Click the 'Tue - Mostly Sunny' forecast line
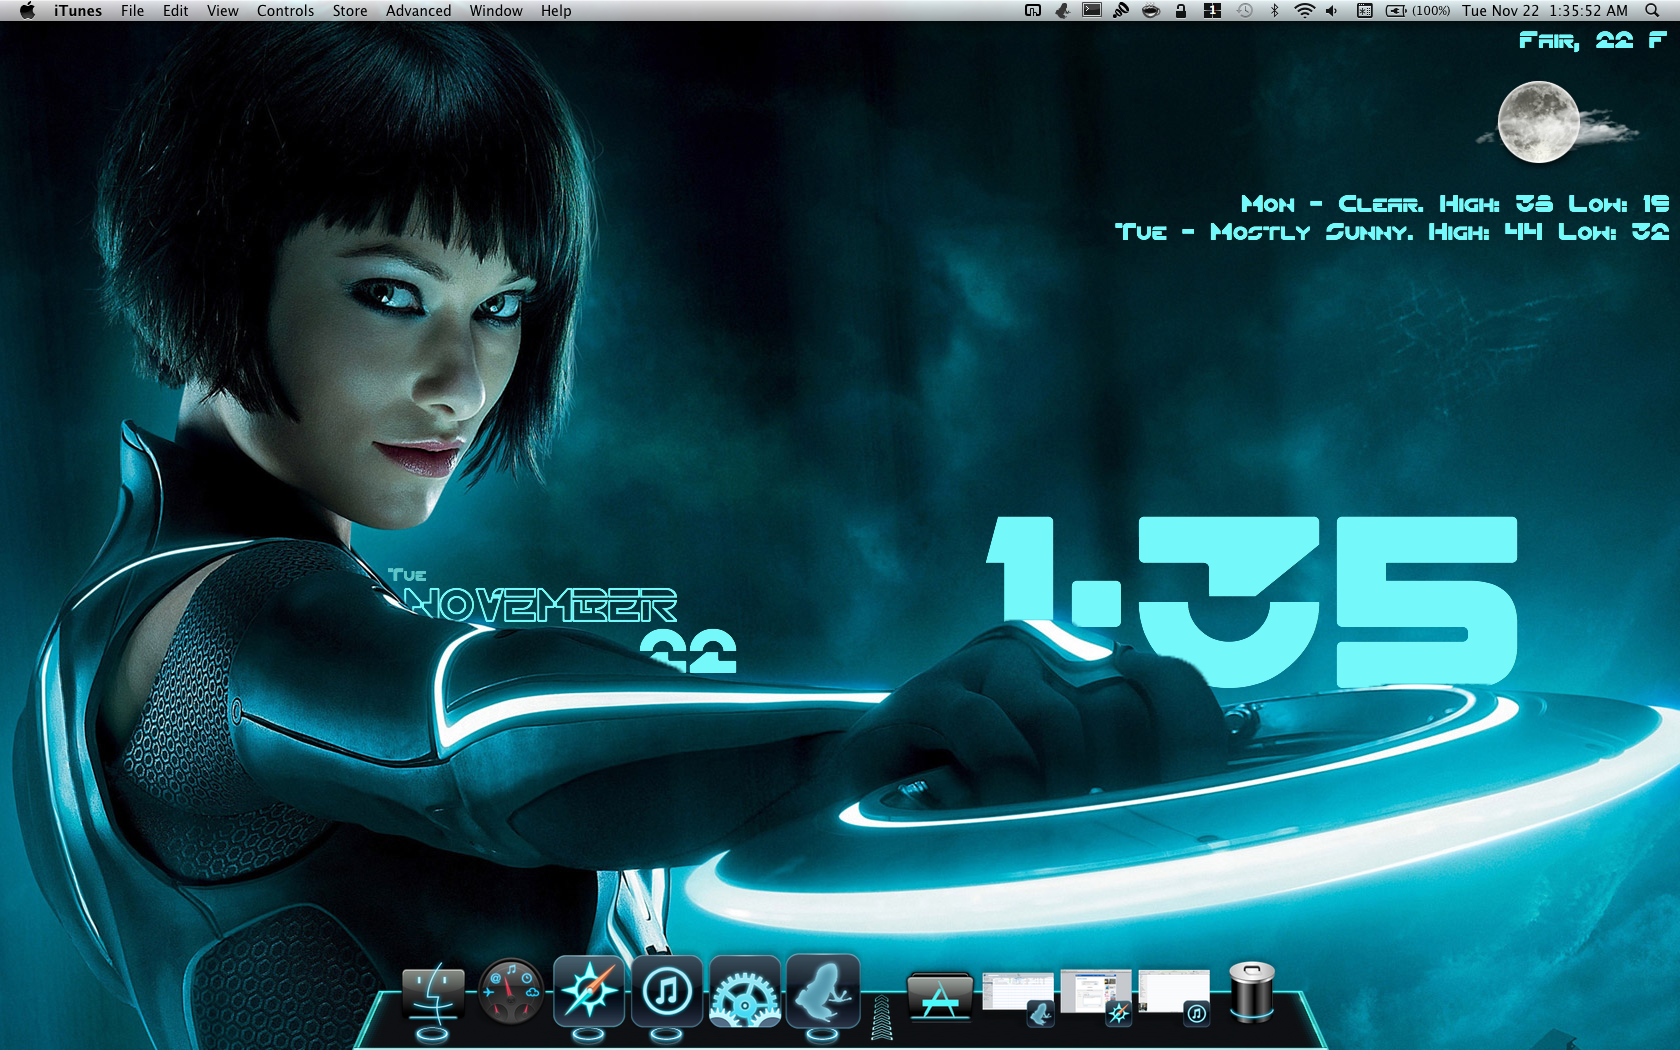Image resolution: width=1680 pixels, height=1050 pixels. pos(1392,232)
